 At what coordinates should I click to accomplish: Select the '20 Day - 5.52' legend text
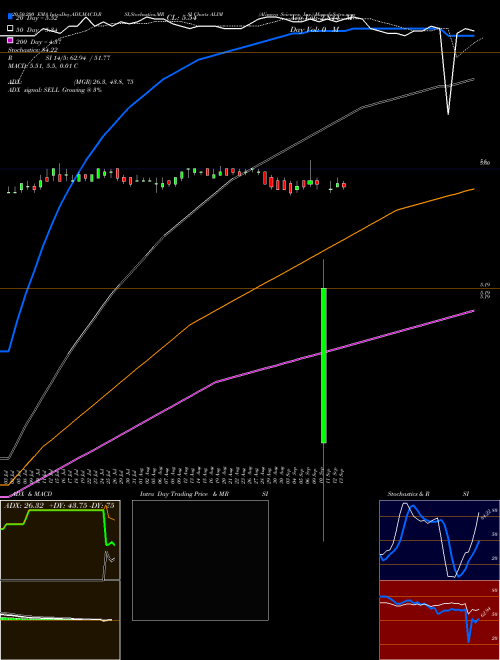[x=37, y=18]
